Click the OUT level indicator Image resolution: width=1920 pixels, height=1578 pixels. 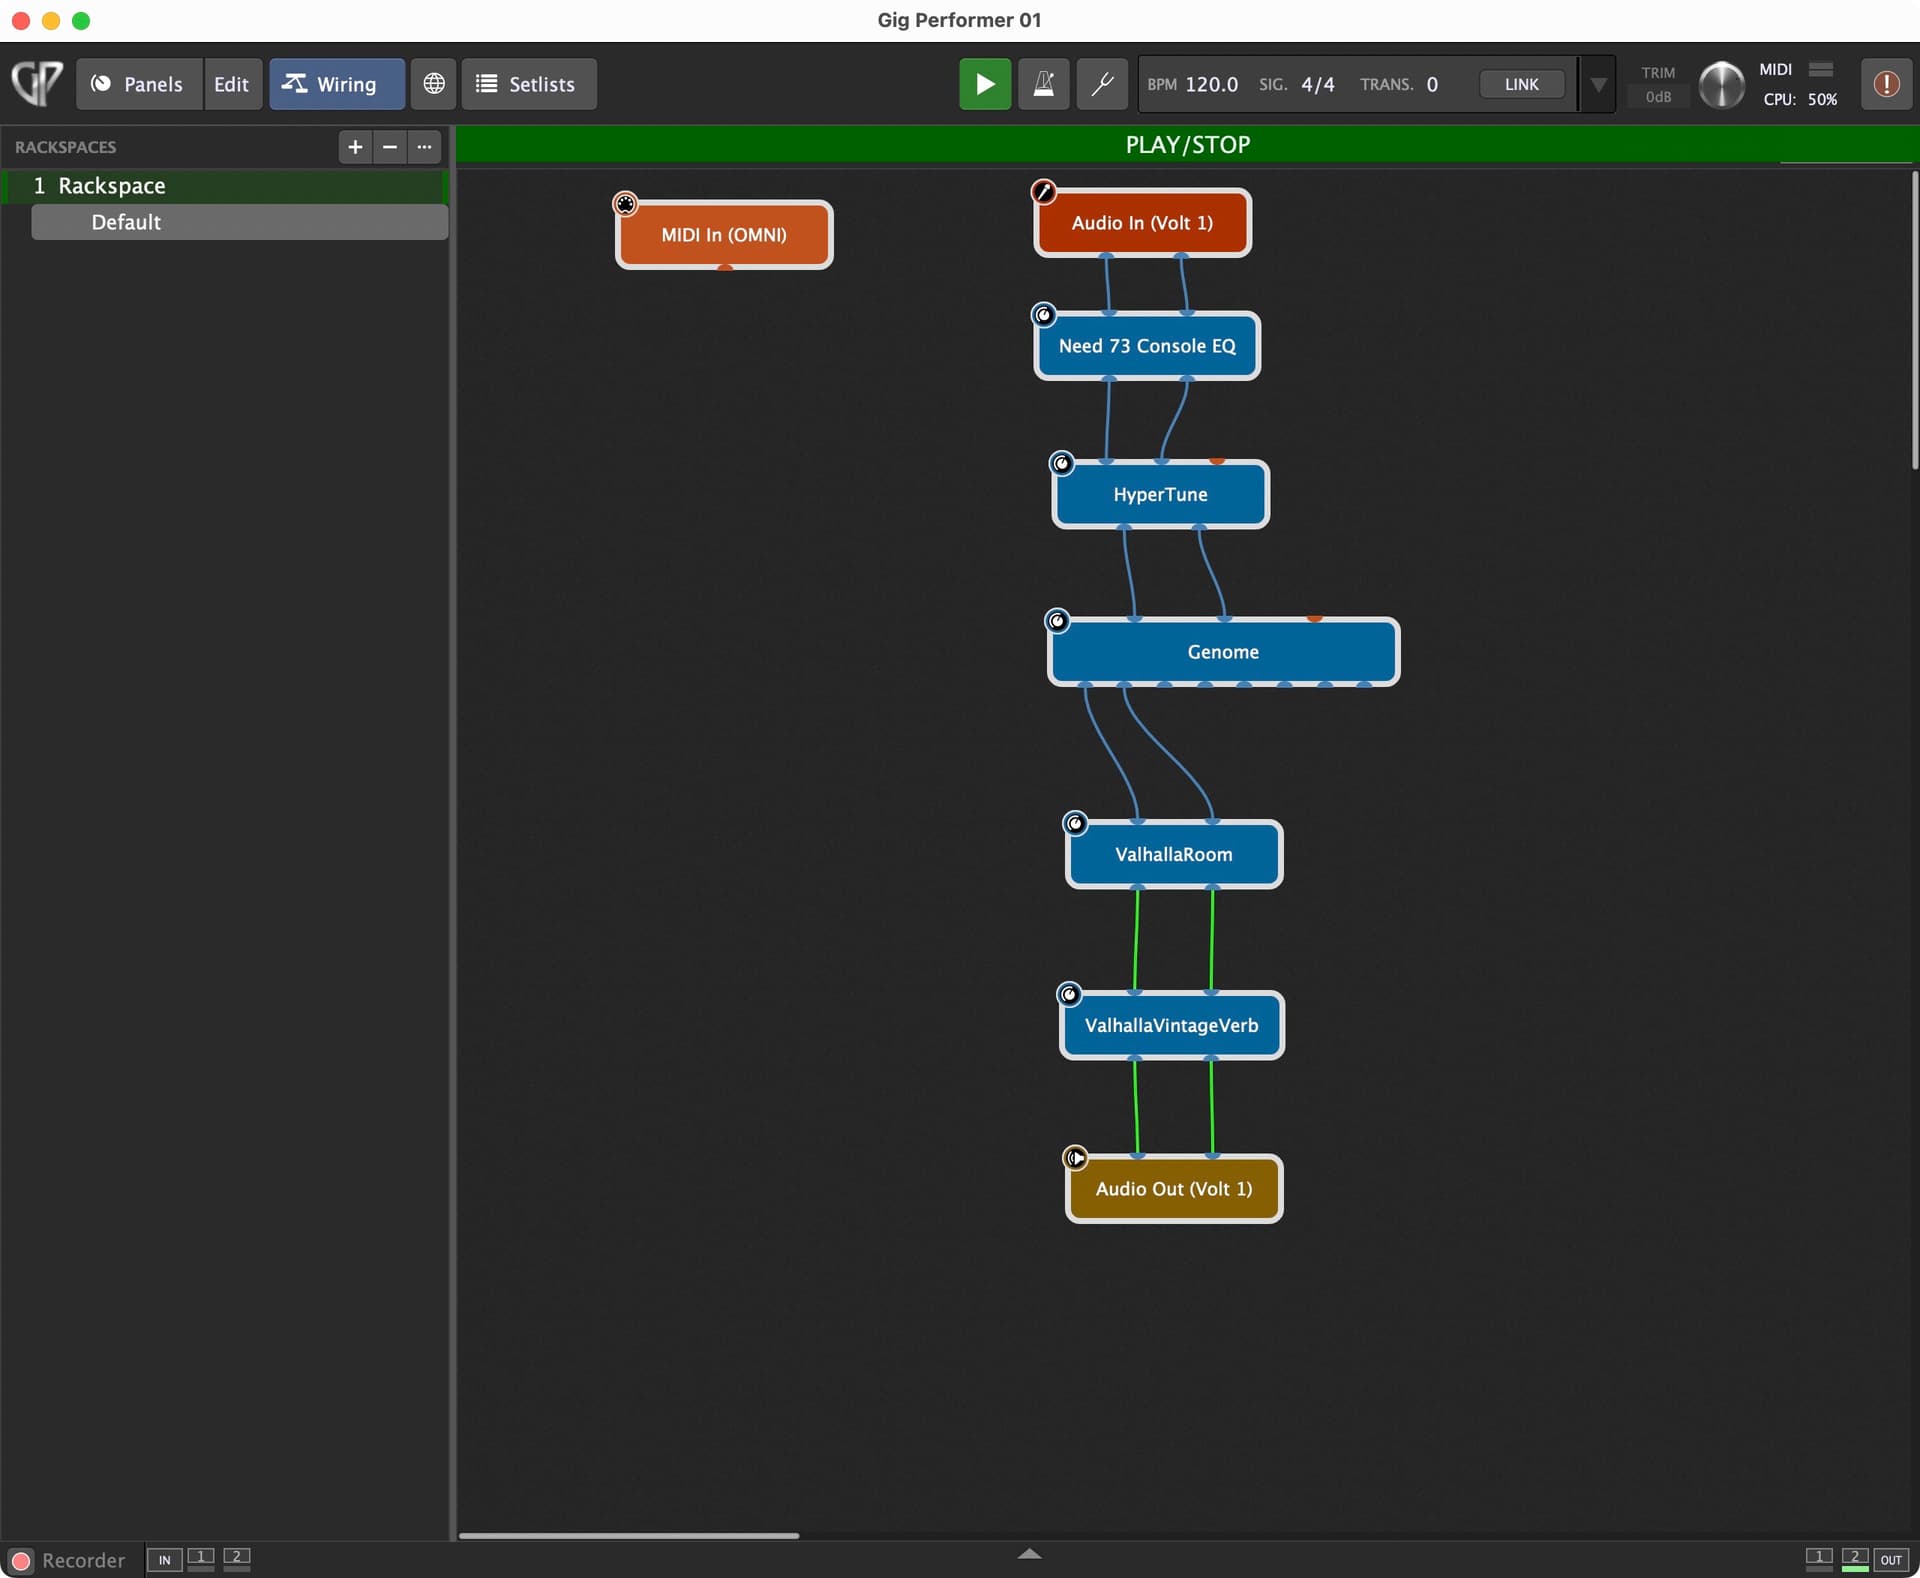tap(1891, 1560)
